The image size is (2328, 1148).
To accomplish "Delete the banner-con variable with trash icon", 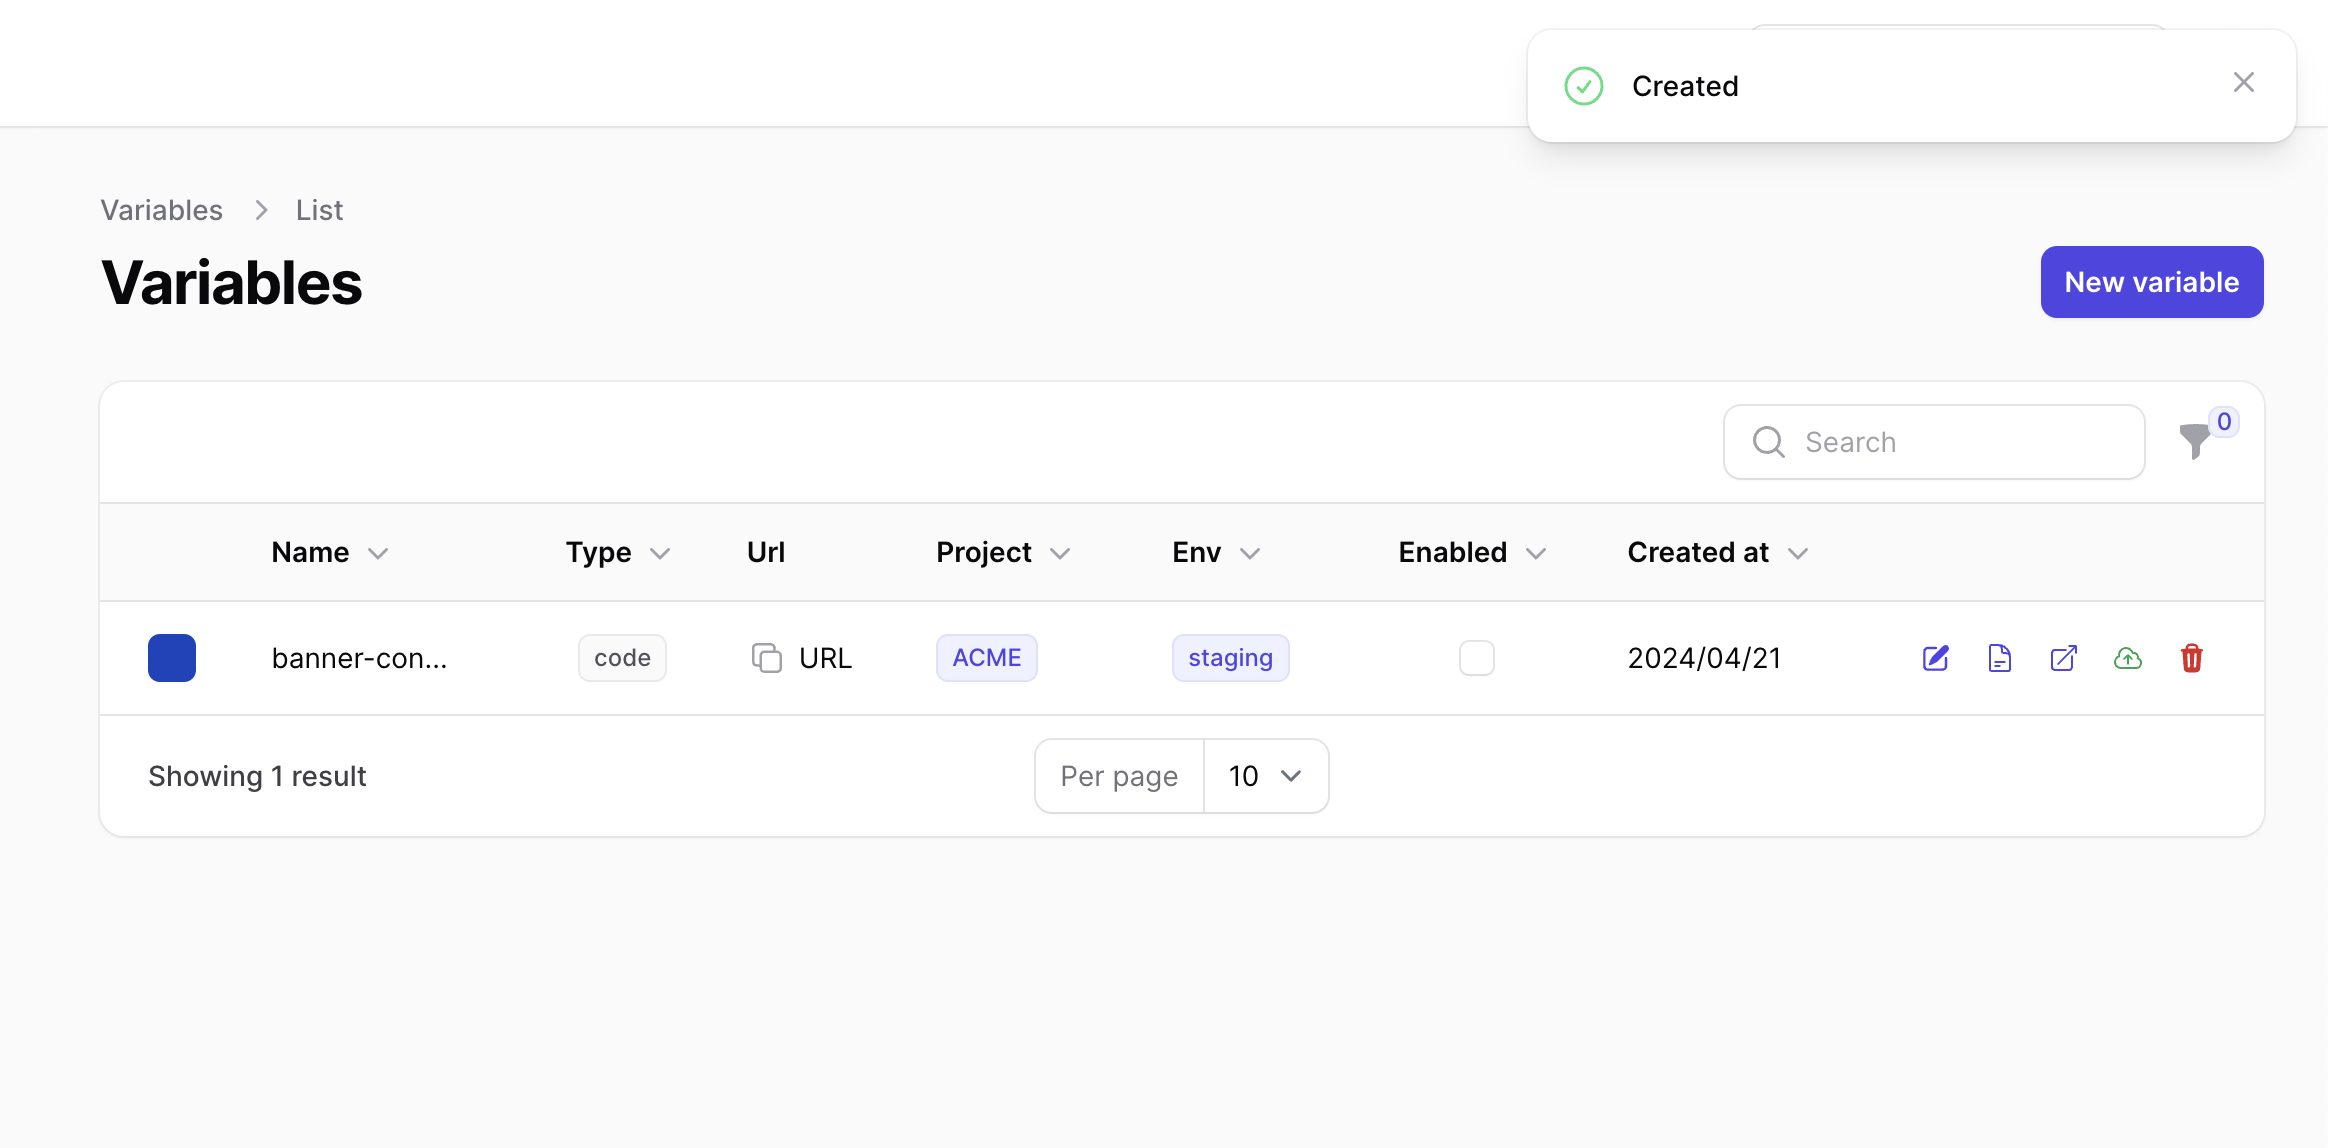I will pos(2191,658).
